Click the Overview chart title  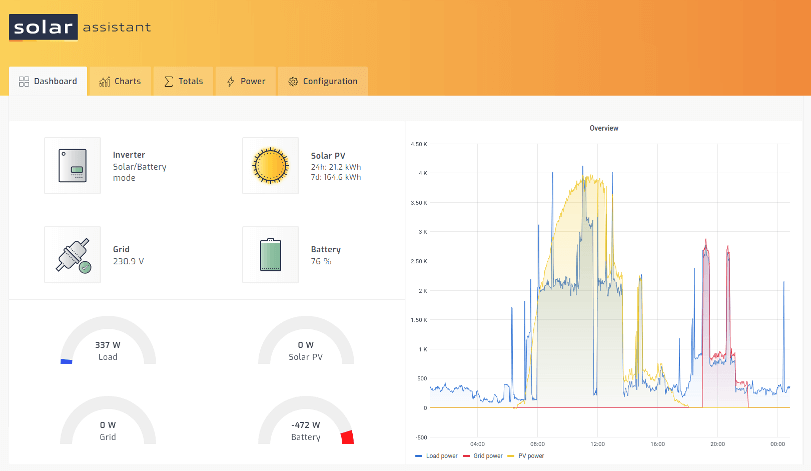604,128
